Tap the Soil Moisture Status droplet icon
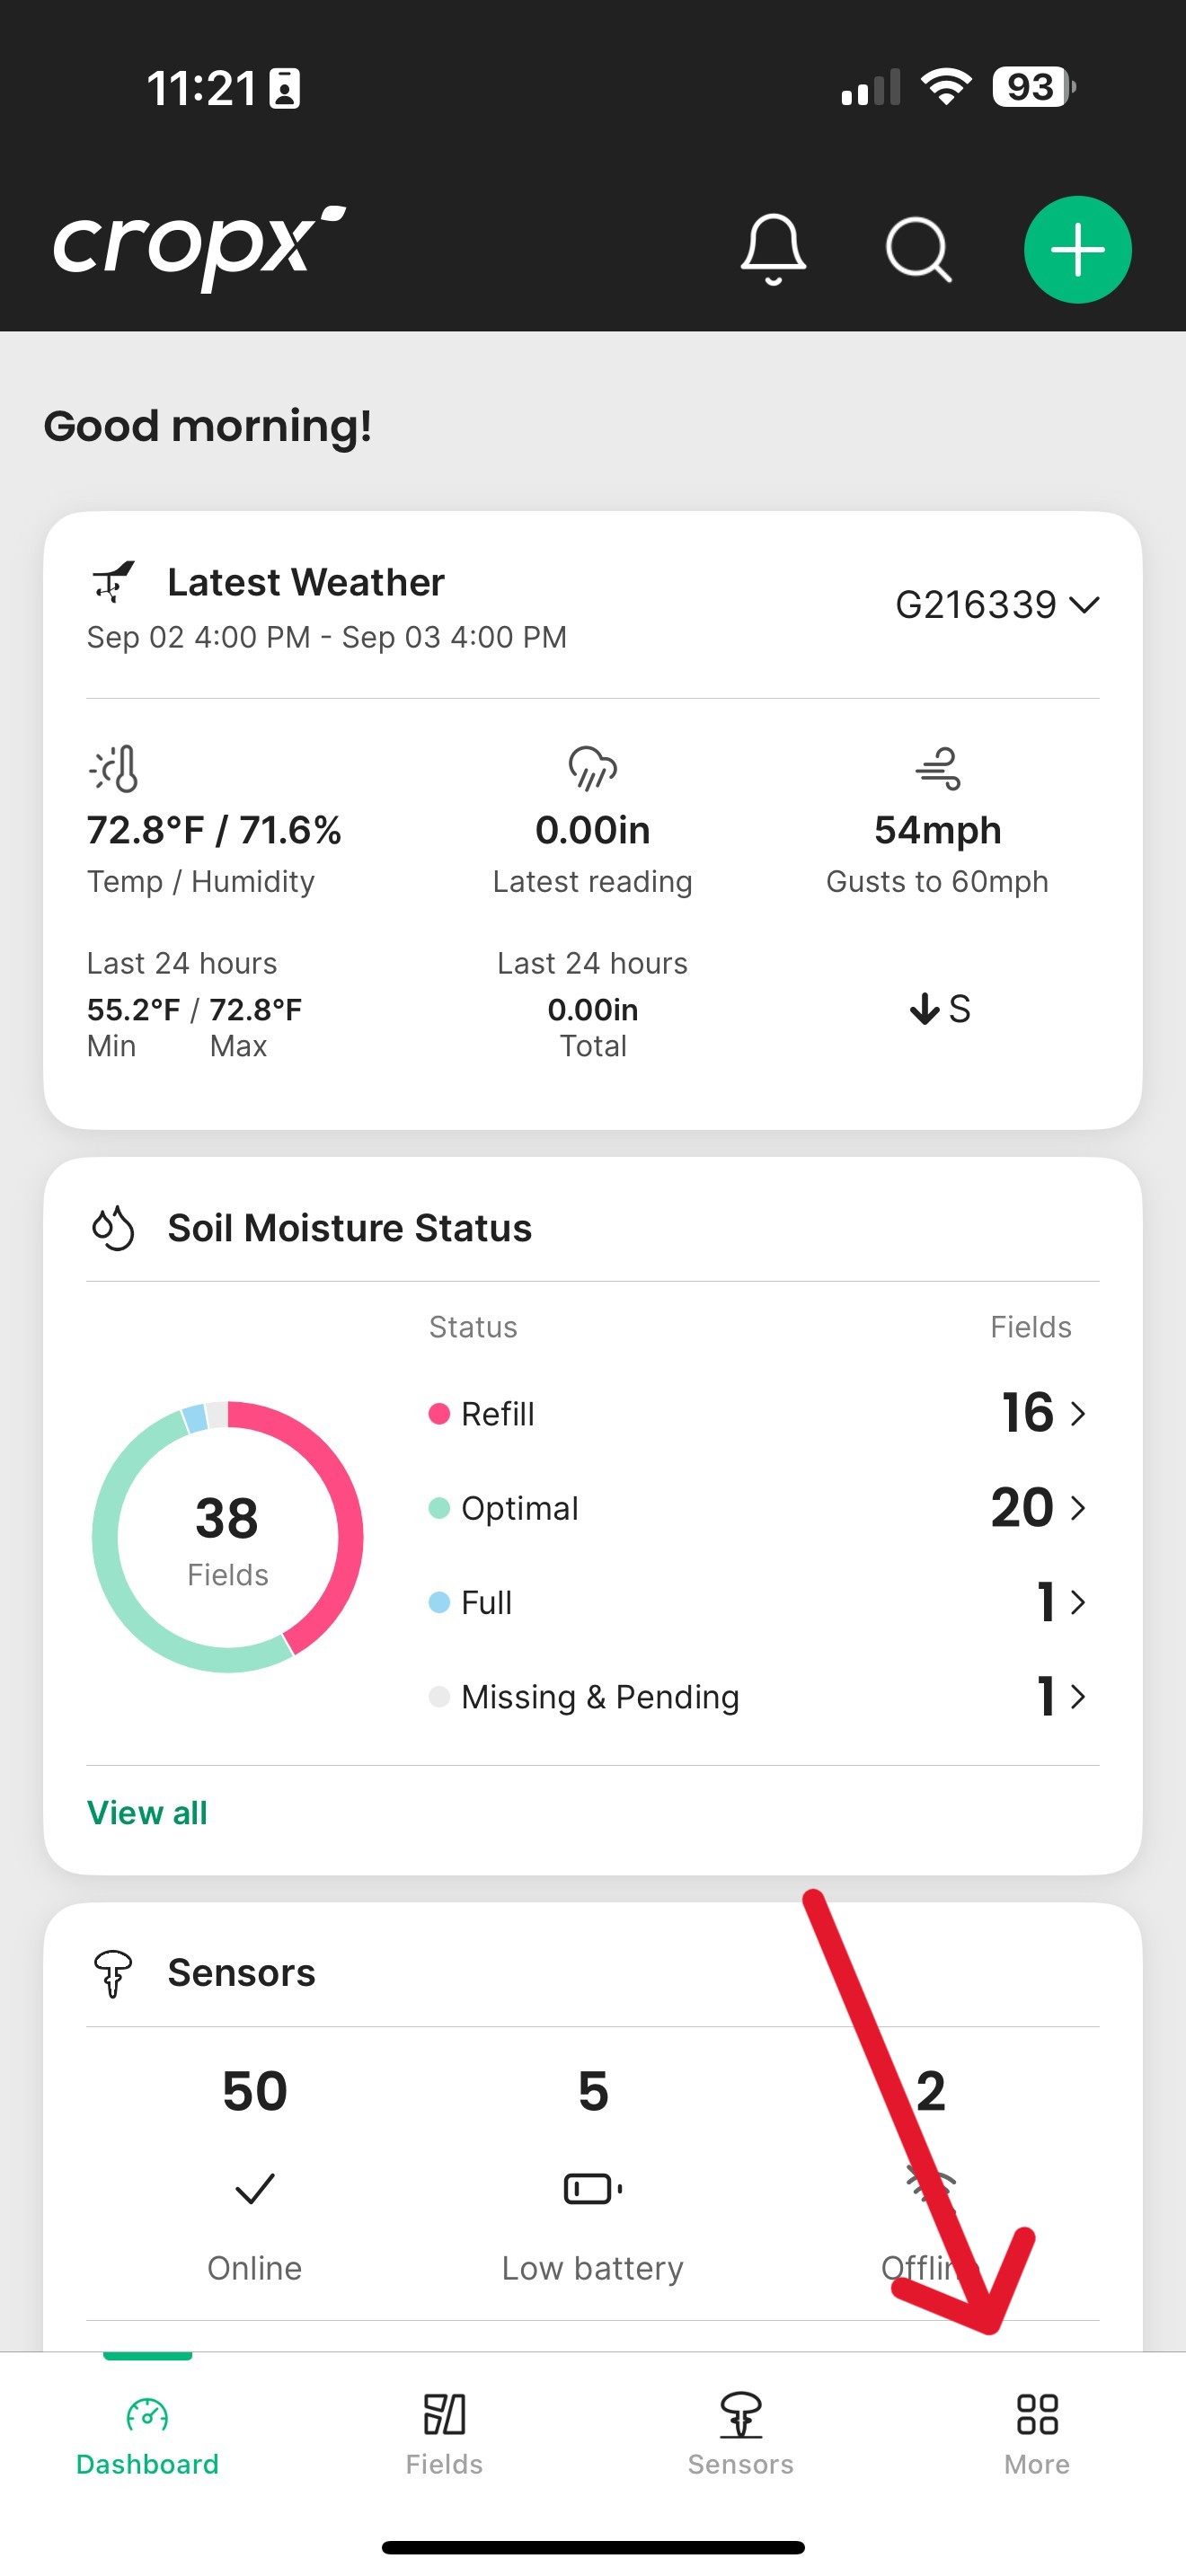 click(x=113, y=1227)
